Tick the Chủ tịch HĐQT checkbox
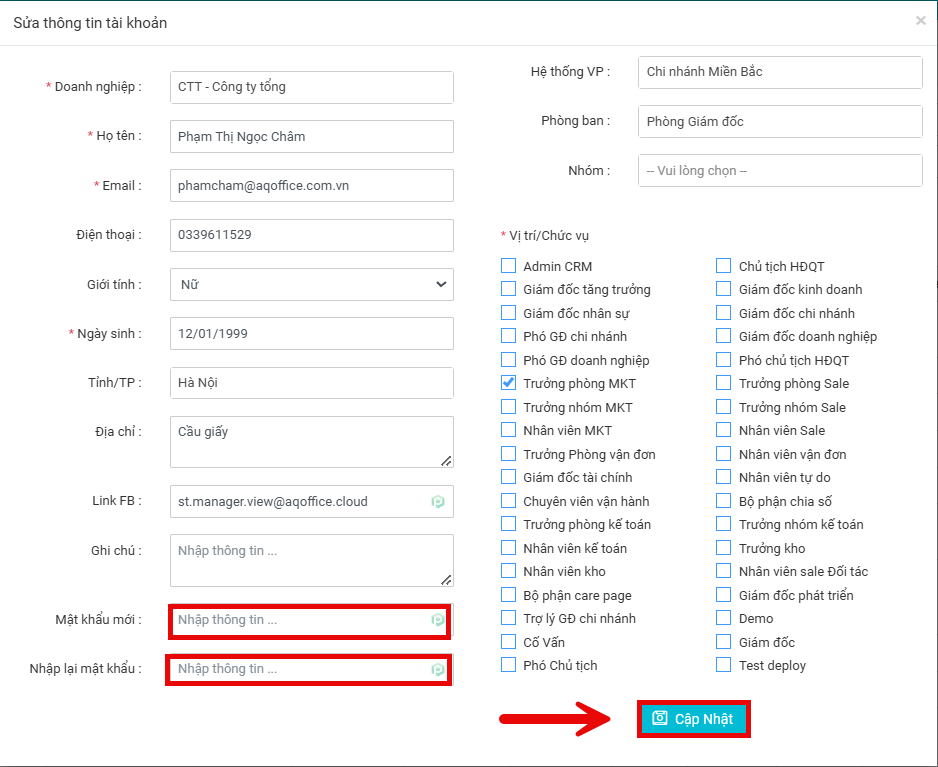938x767 pixels. tap(724, 266)
